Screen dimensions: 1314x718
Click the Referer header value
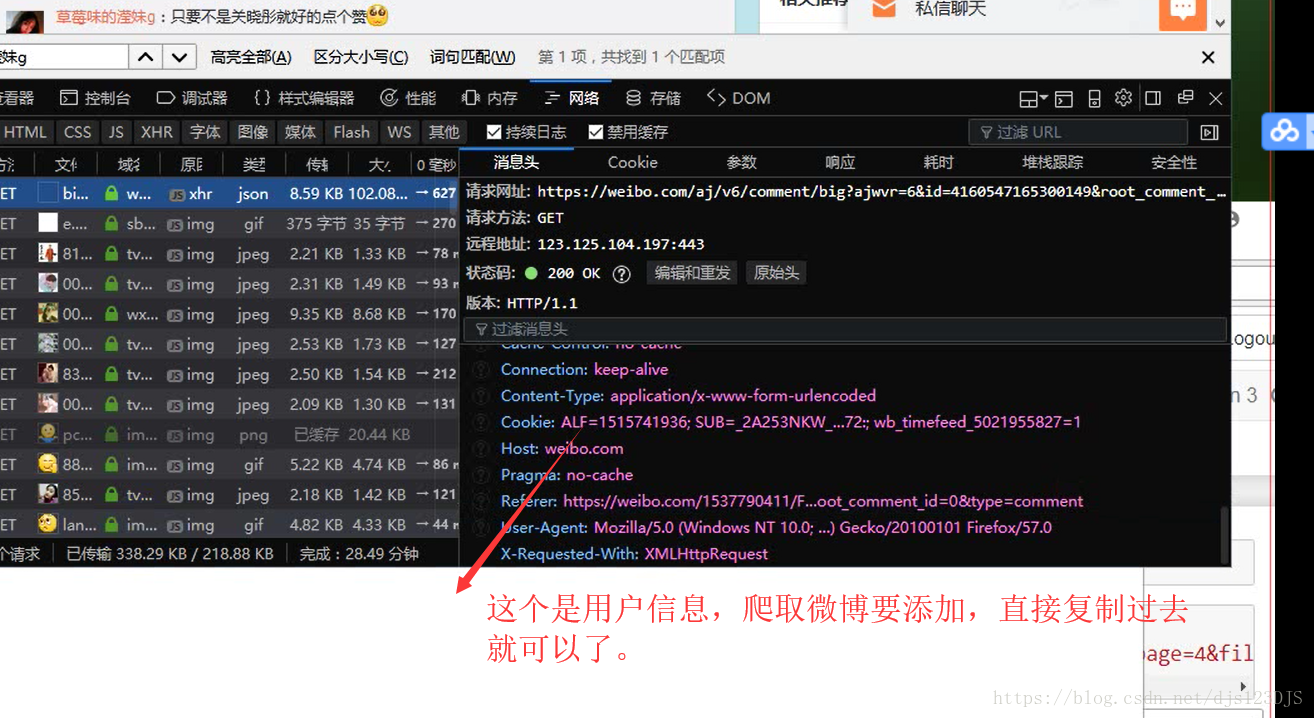(x=823, y=502)
